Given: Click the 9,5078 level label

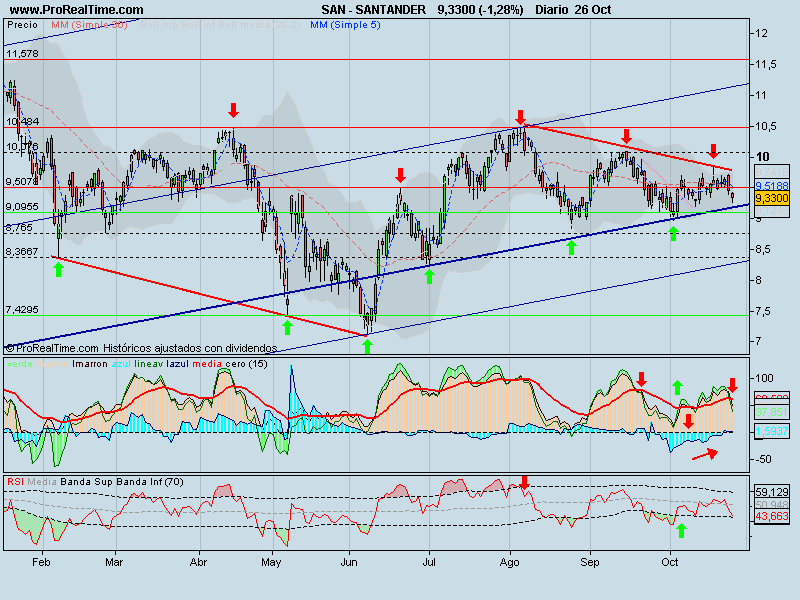Looking at the screenshot, I should 22,182.
